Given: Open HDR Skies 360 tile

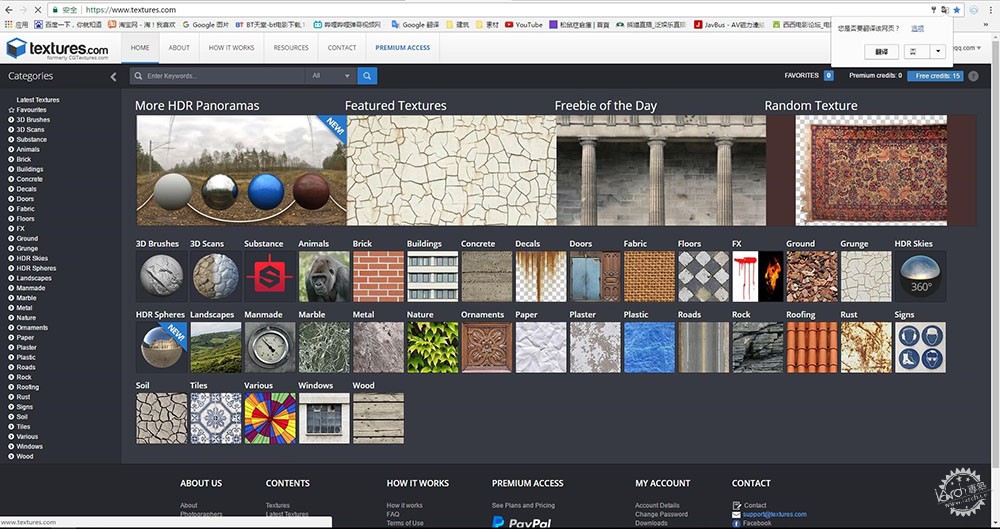Looking at the screenshot, I should pyautogui.click(x=920, y=276).
